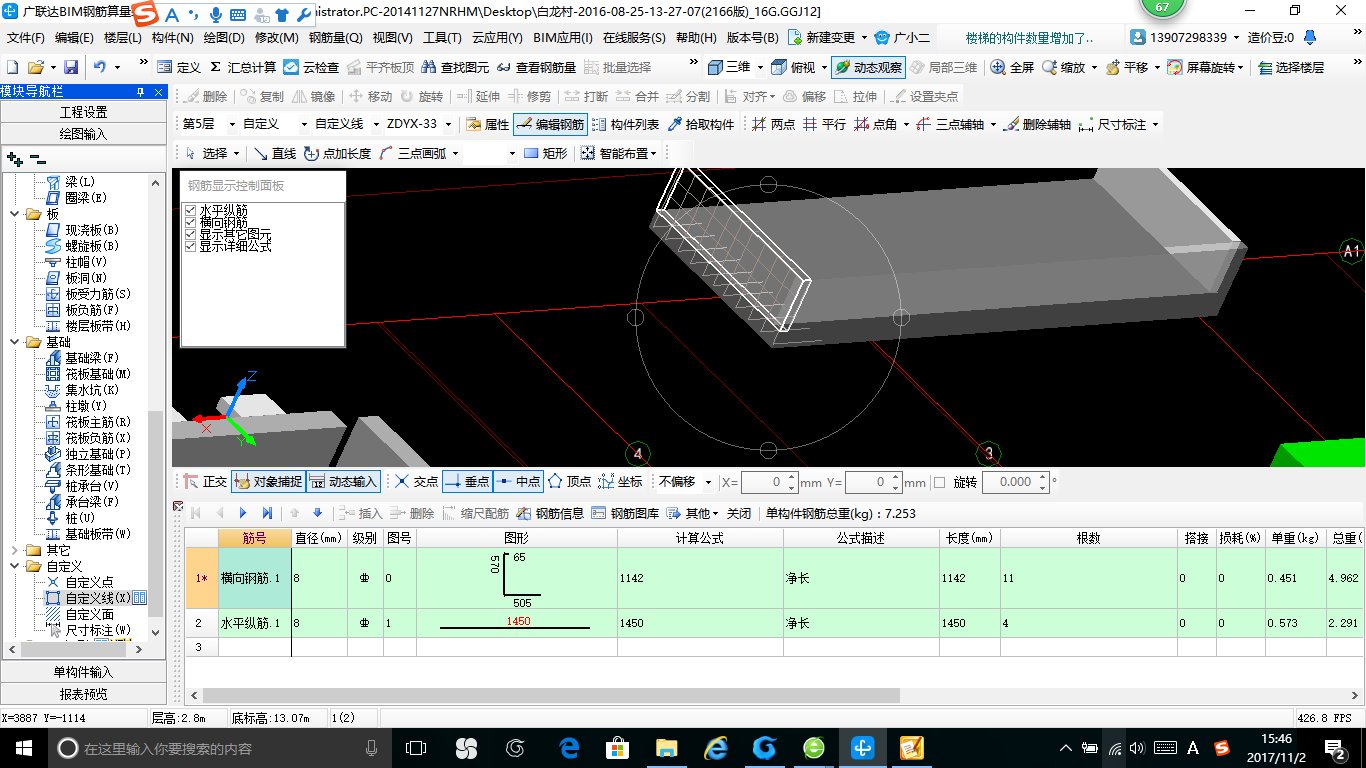
Task: Toggle 垂点 perpendicular snap
Action: pyautogui.click(x=466, y=482)
